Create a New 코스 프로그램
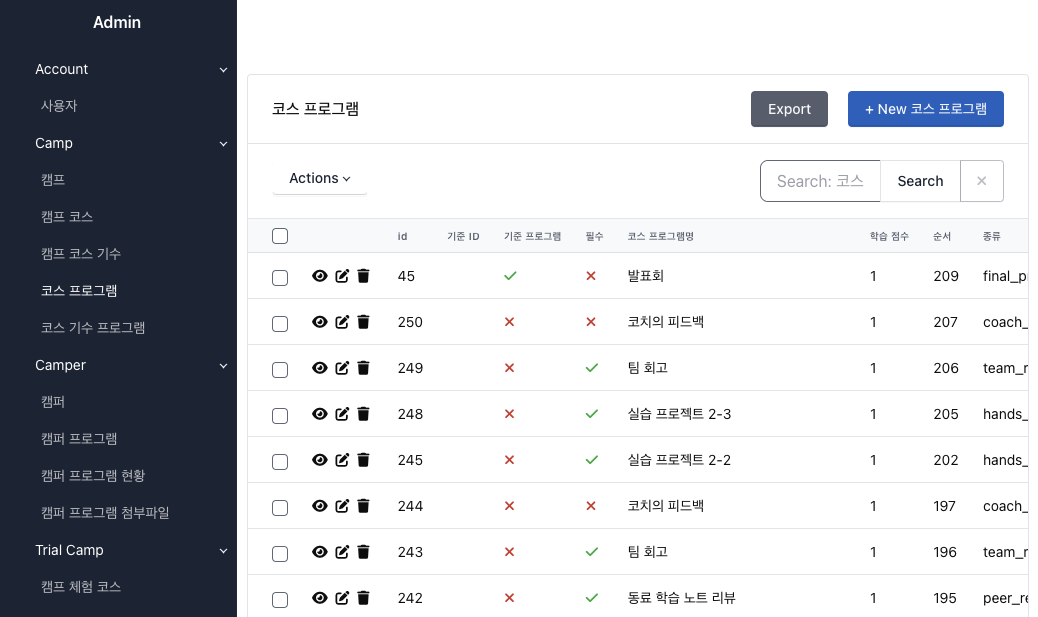Screen dimensions: 1038x617 pos(925,109)
